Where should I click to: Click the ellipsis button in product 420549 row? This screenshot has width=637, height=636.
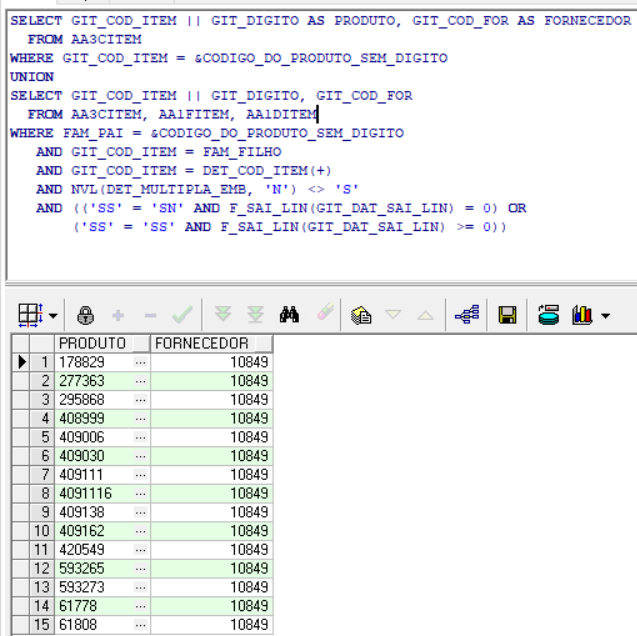click(141, 550)
